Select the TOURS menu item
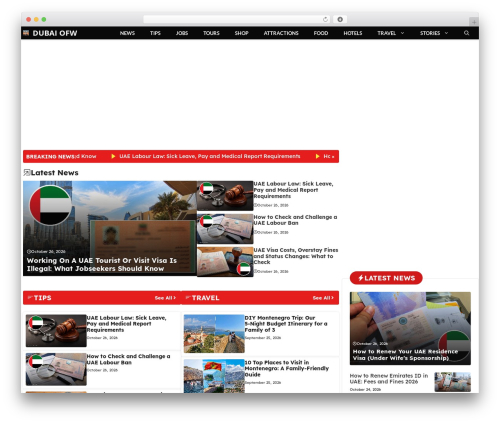The image size is (500, 423). tap(211, 33)
